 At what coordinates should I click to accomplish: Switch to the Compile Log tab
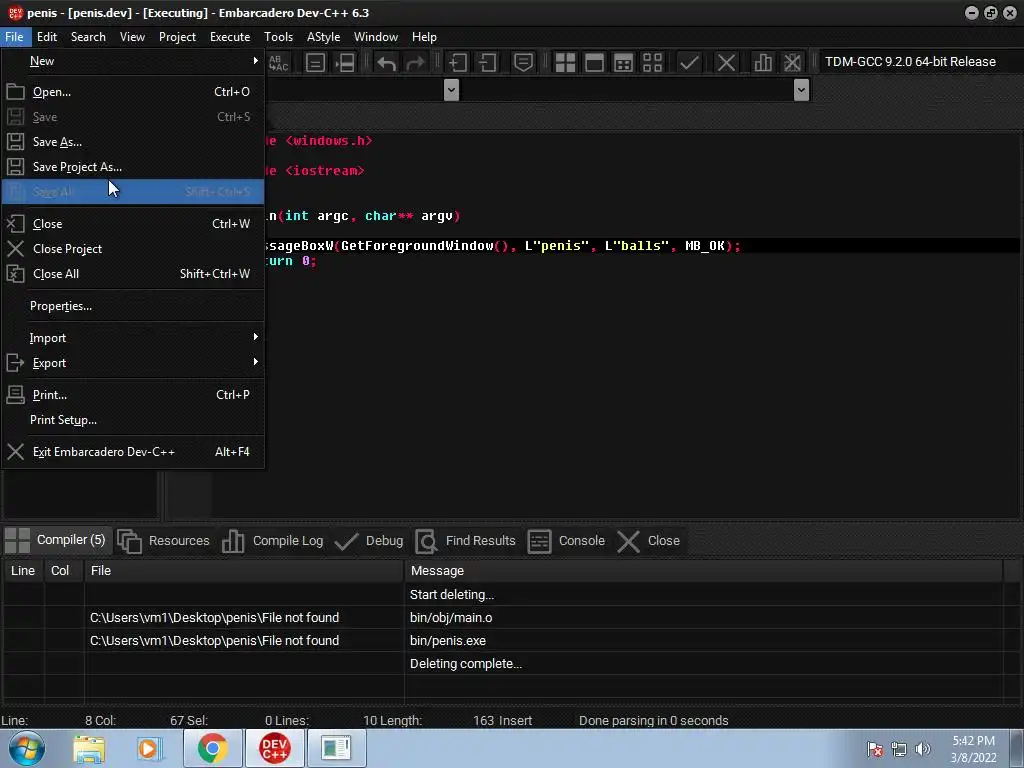tap(273, 541)
